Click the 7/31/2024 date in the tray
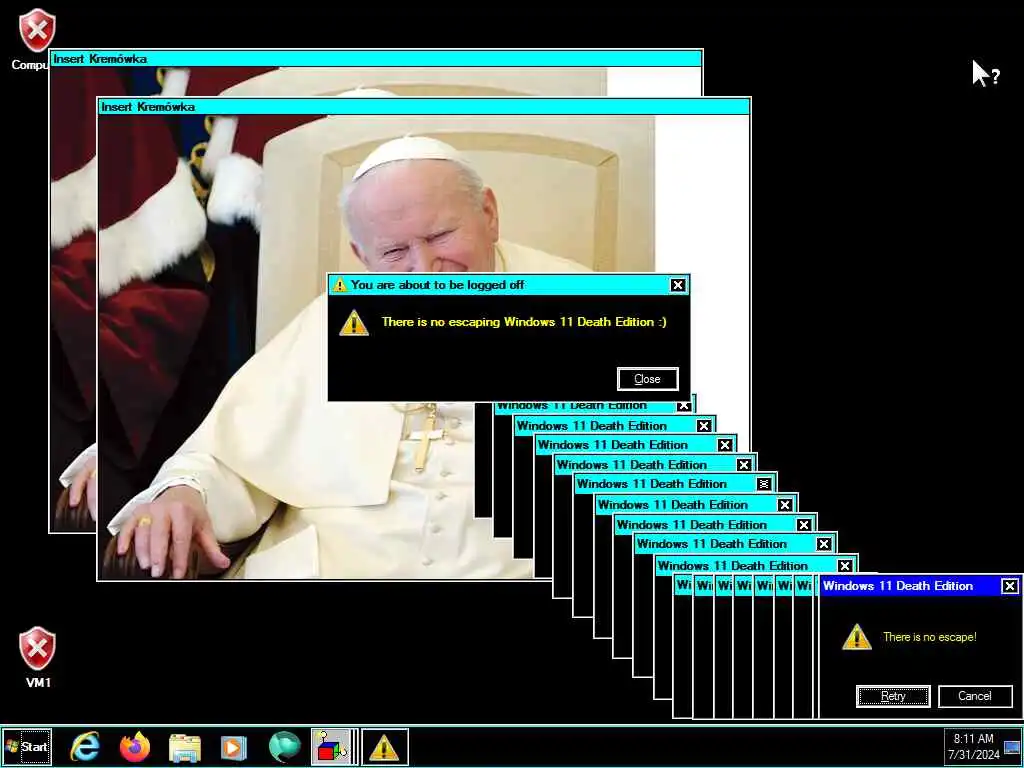Screen dimensions: 1024x768 click(974, 755)
